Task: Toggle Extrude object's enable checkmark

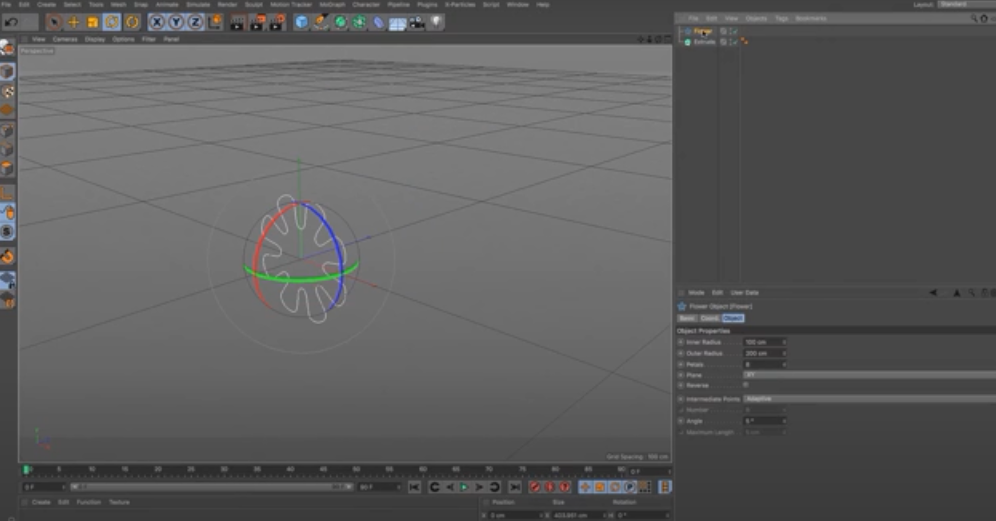Action: 734,42
